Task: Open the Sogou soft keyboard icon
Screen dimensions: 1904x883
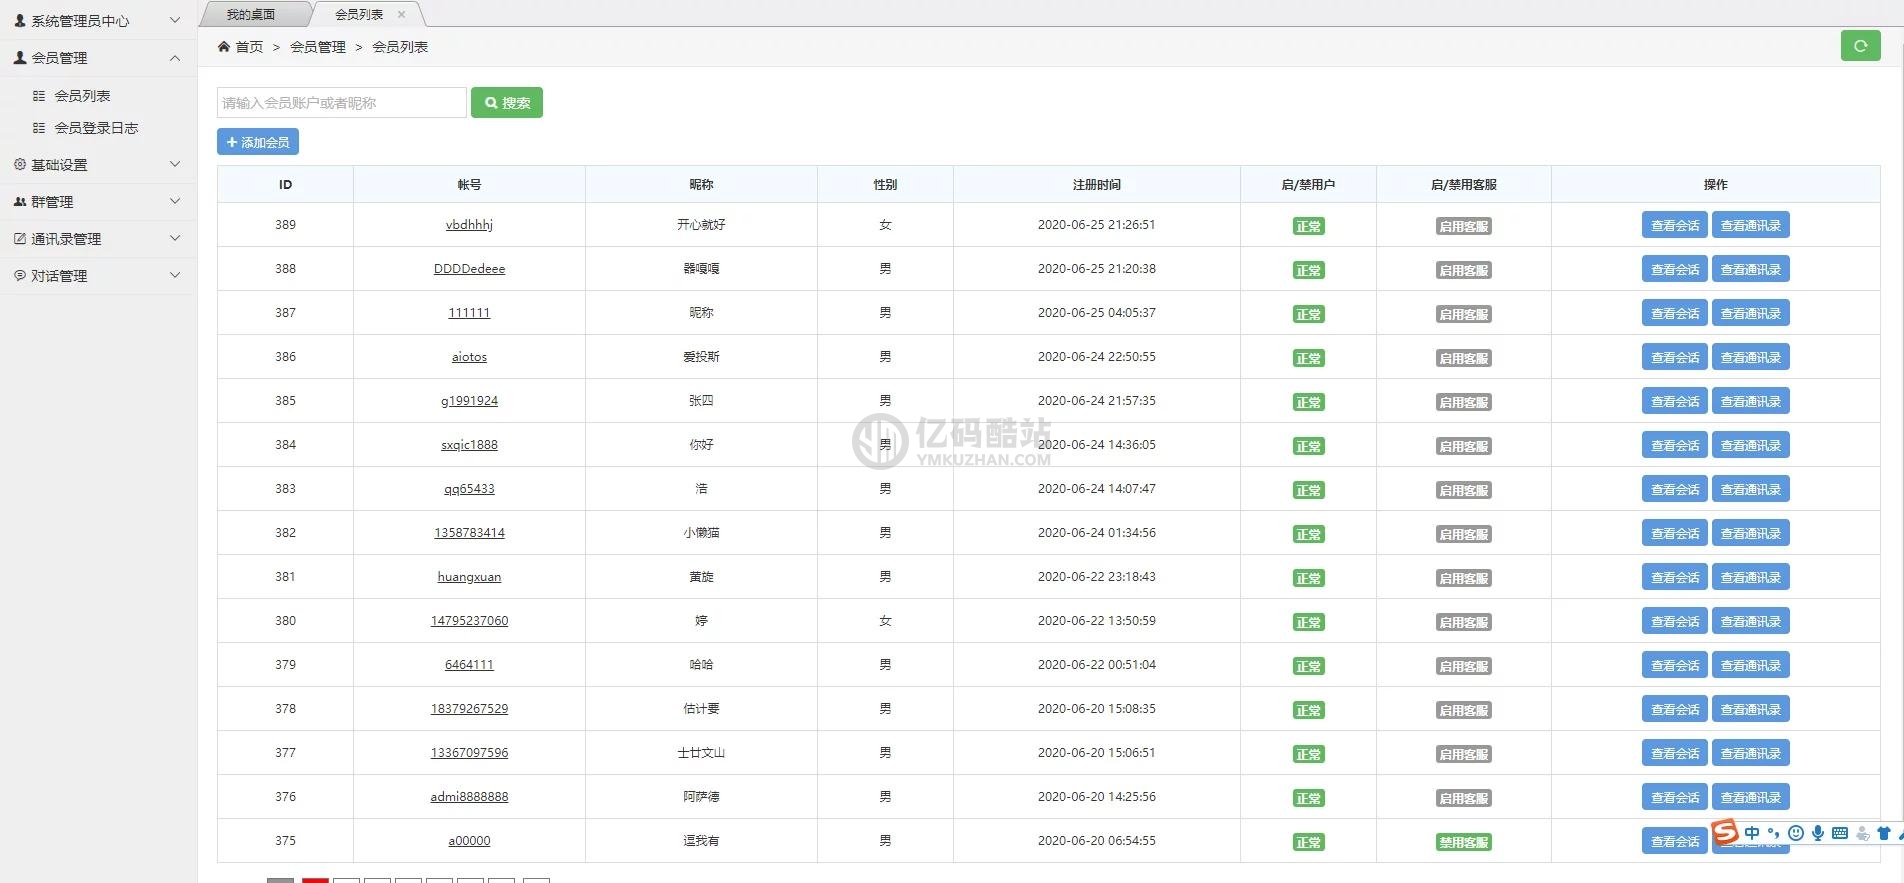Action: [1840, 833]
